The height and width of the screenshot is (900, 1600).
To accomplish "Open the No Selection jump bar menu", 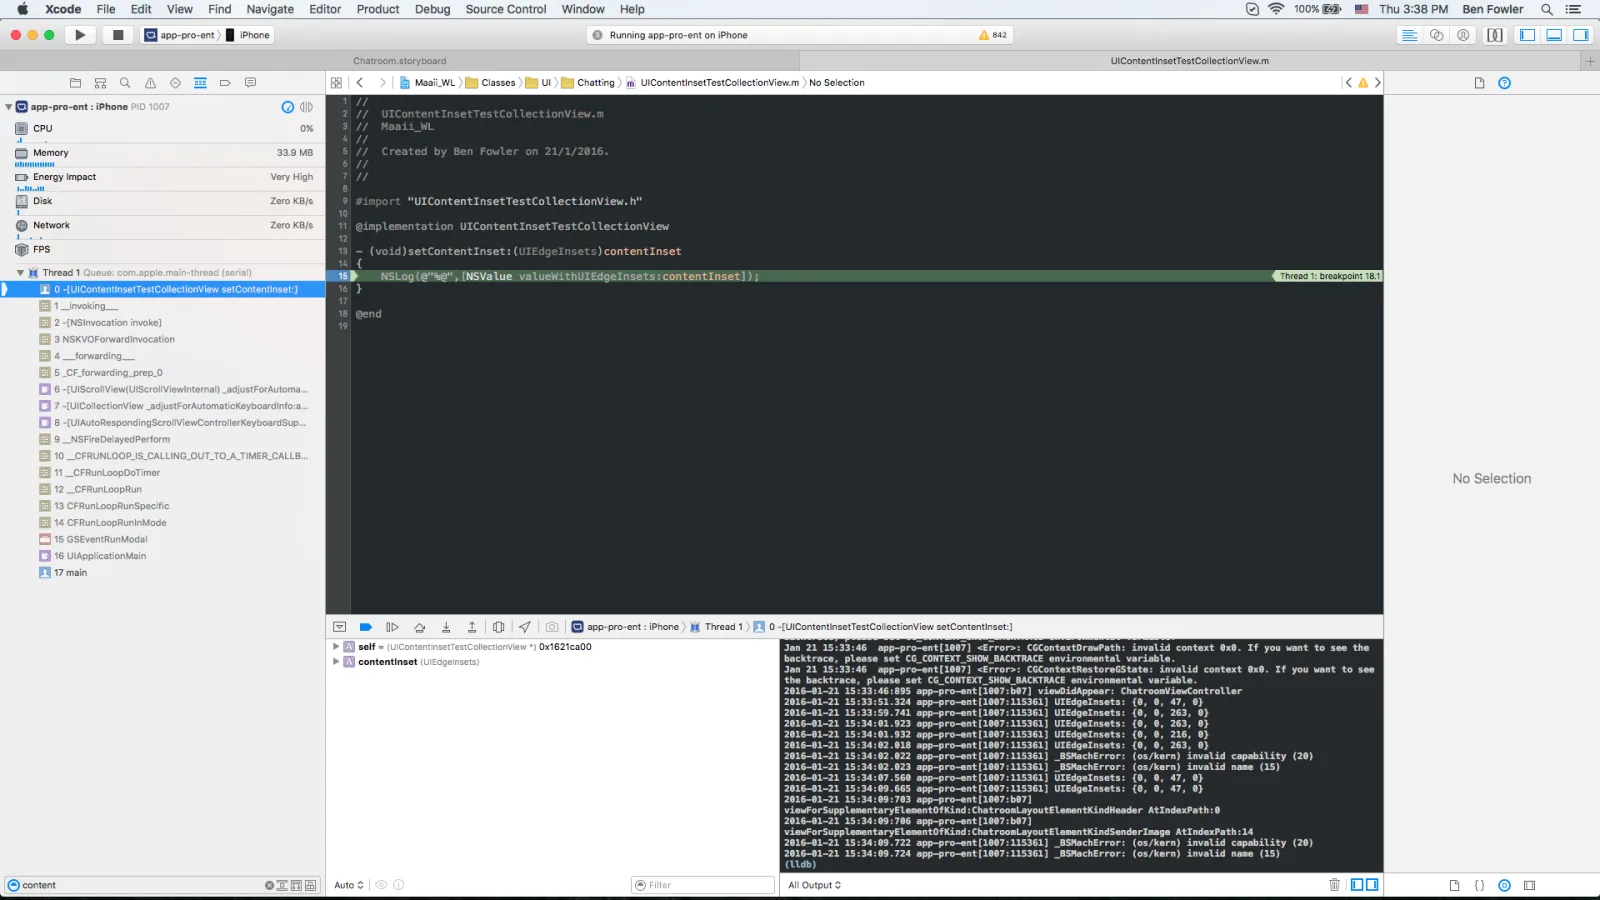I will [837, 83].
